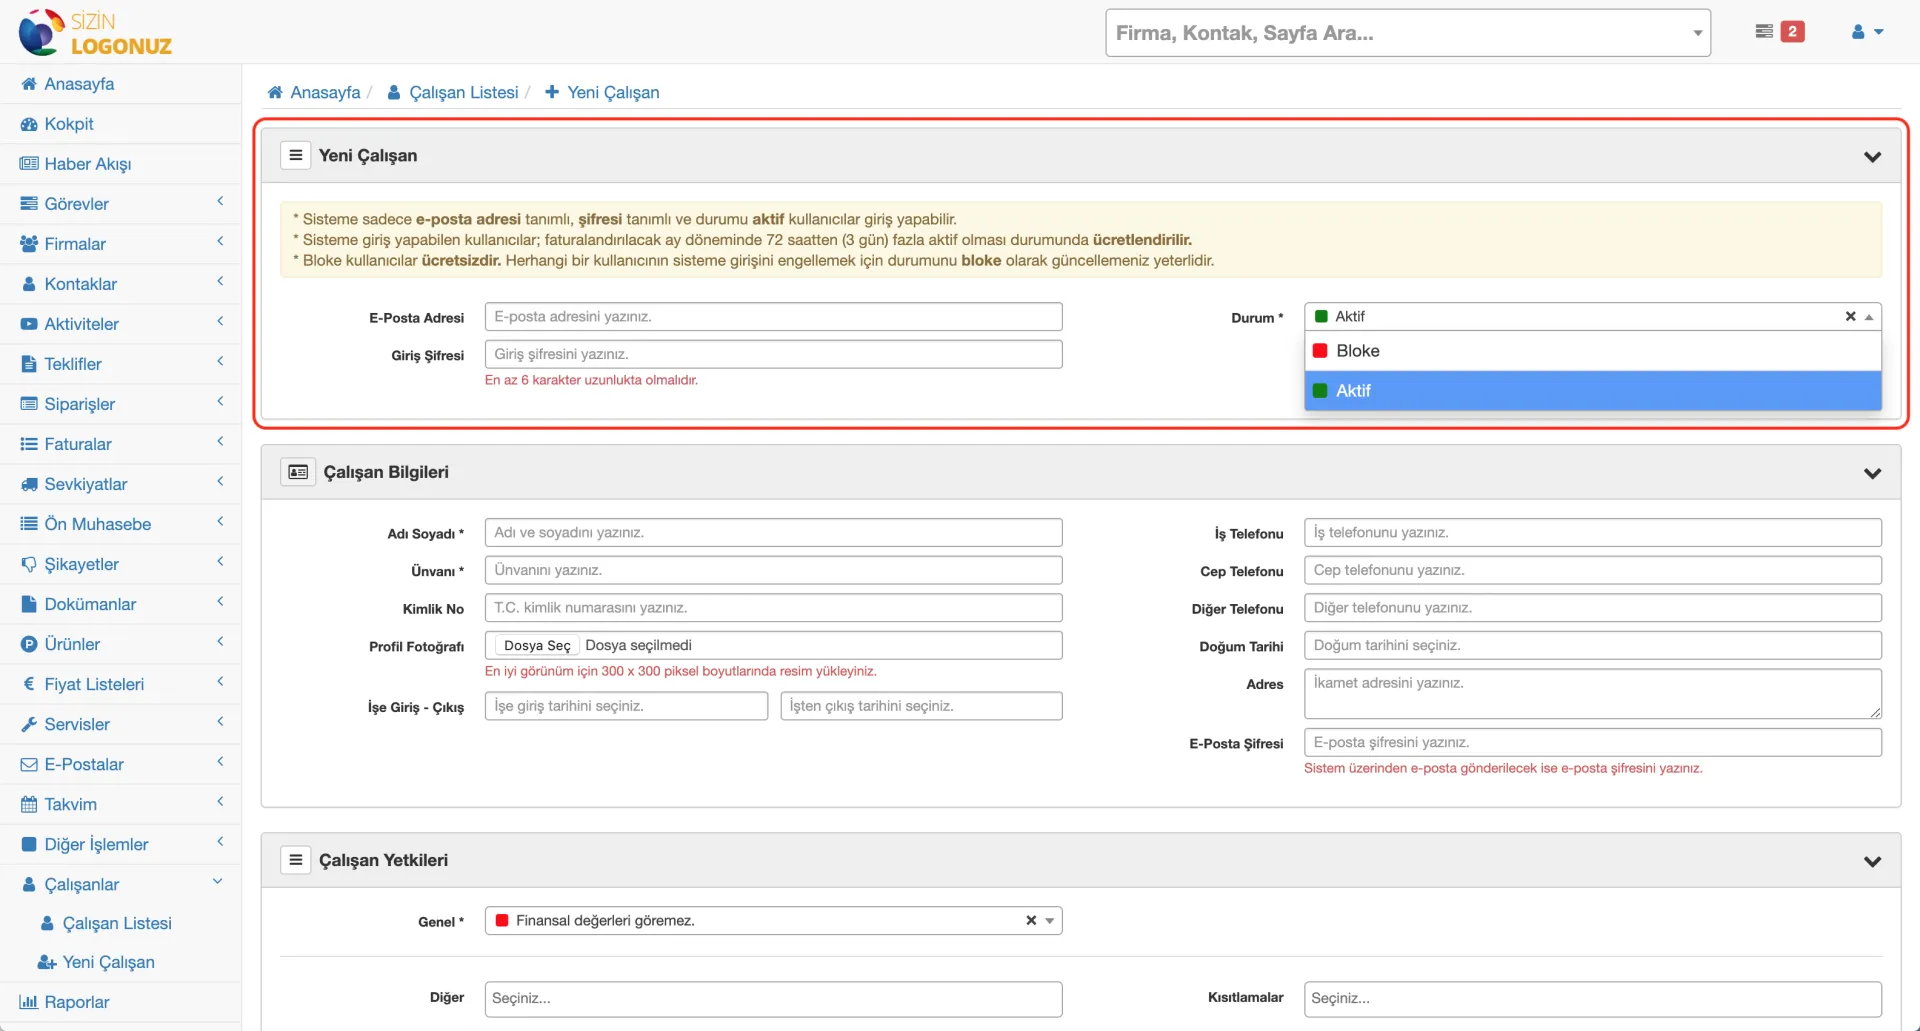This screenshot has height=1031, width=1920.
Task: Click the Takvim calendar icon
Action: [29, 804]
